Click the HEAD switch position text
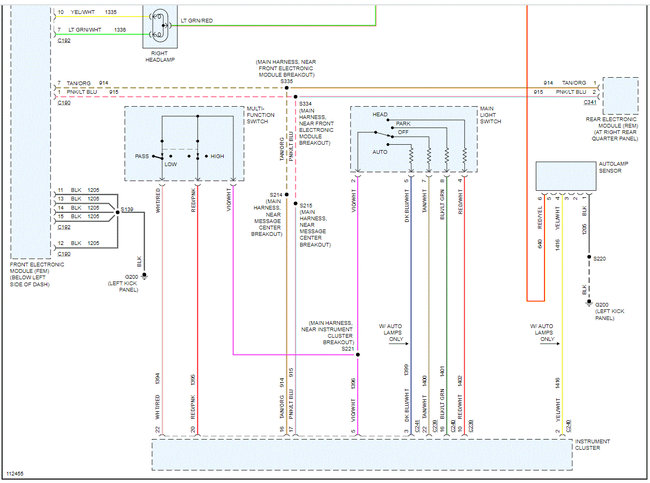The image size is (650, 483). click(x=380, y=114)
